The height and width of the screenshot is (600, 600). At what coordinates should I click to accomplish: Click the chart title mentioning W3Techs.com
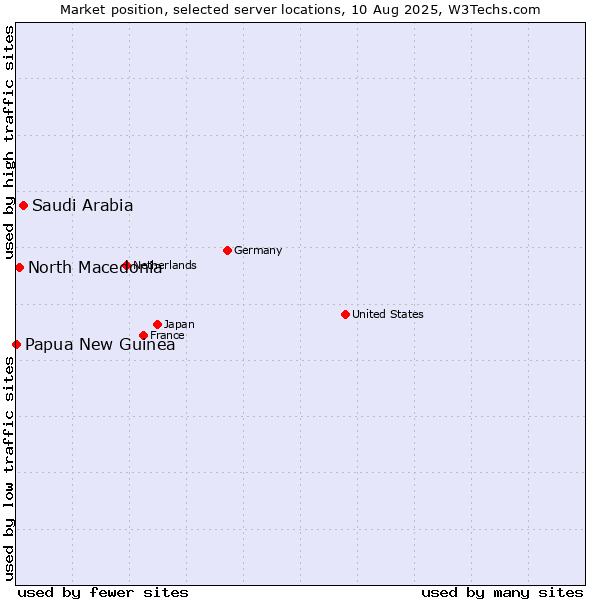tap(300, 10)
